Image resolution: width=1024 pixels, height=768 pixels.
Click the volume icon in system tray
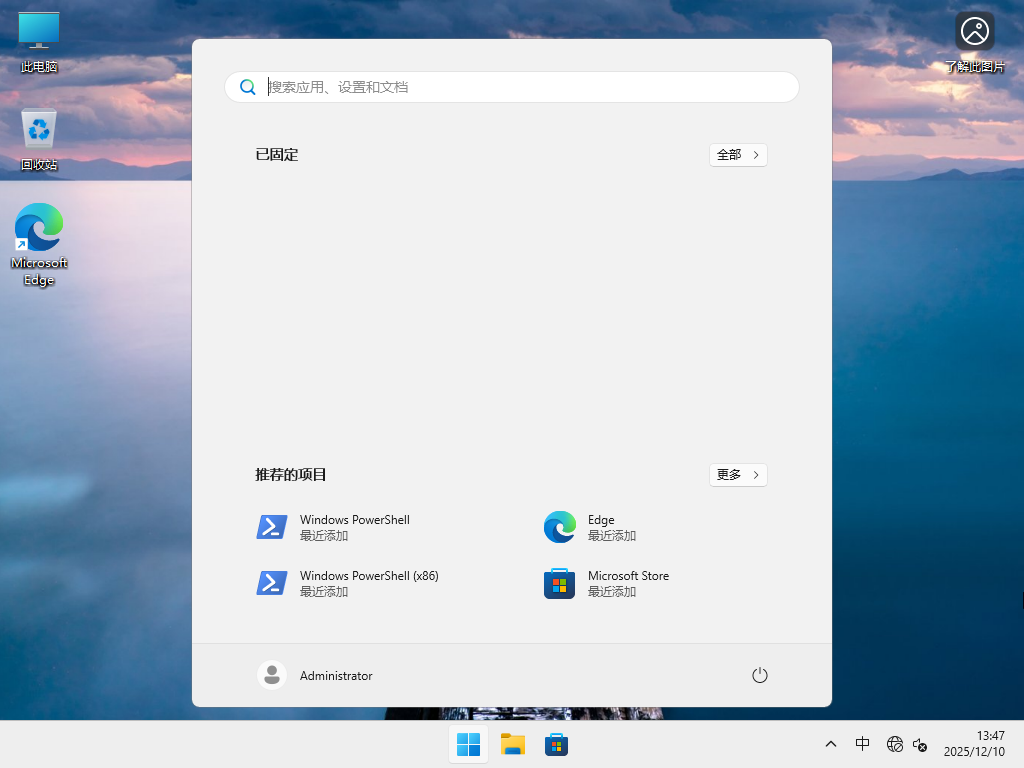pyautogui.click(x=920, y=744)
